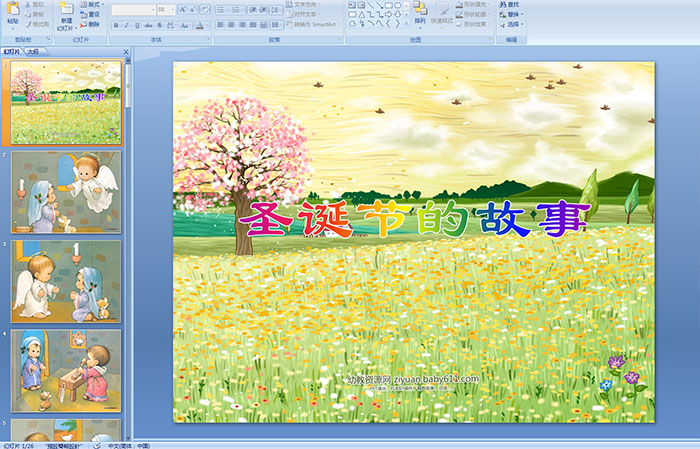The image size is (700, 449).
Task: Toggle Underline formatting
Action: click(137, 25)
